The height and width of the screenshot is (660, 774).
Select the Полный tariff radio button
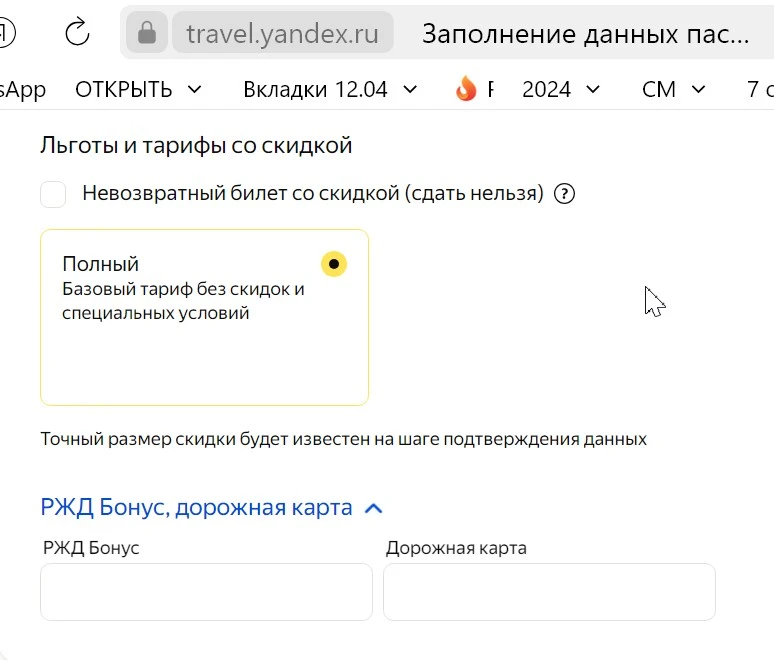coord(334,264)
